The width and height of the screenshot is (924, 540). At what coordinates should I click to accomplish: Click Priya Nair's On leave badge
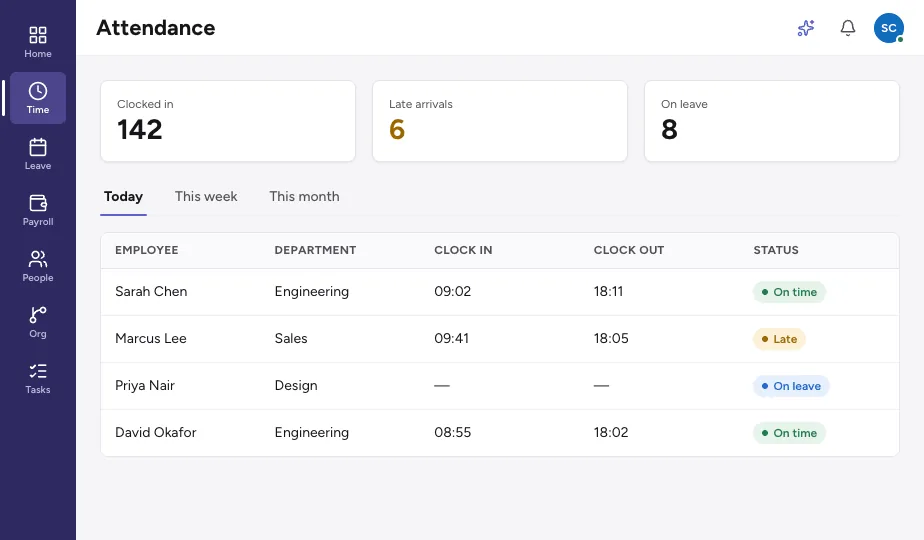coord(791,386)
